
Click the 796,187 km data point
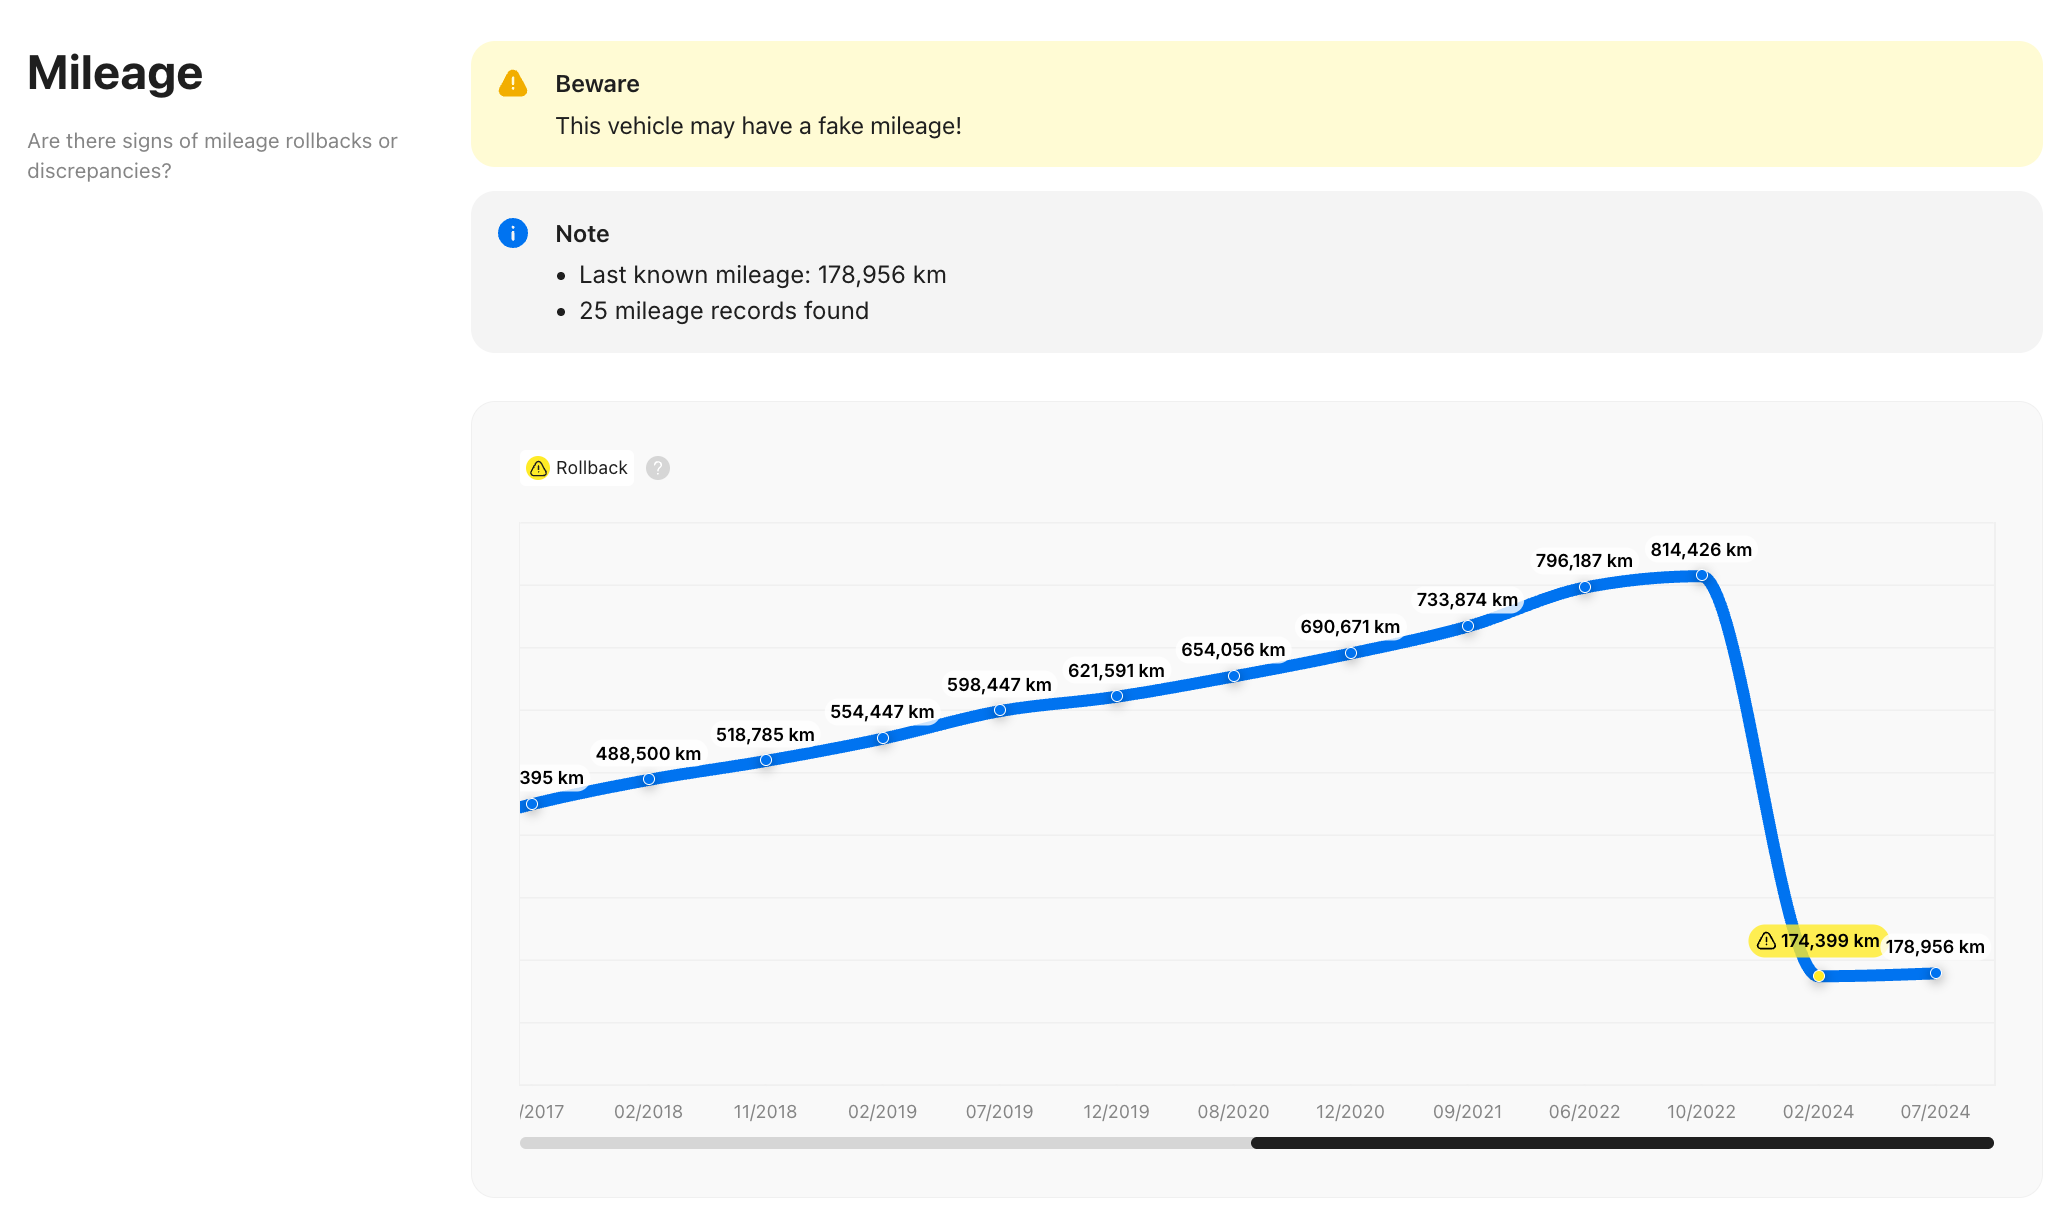tap(1584, 587)
